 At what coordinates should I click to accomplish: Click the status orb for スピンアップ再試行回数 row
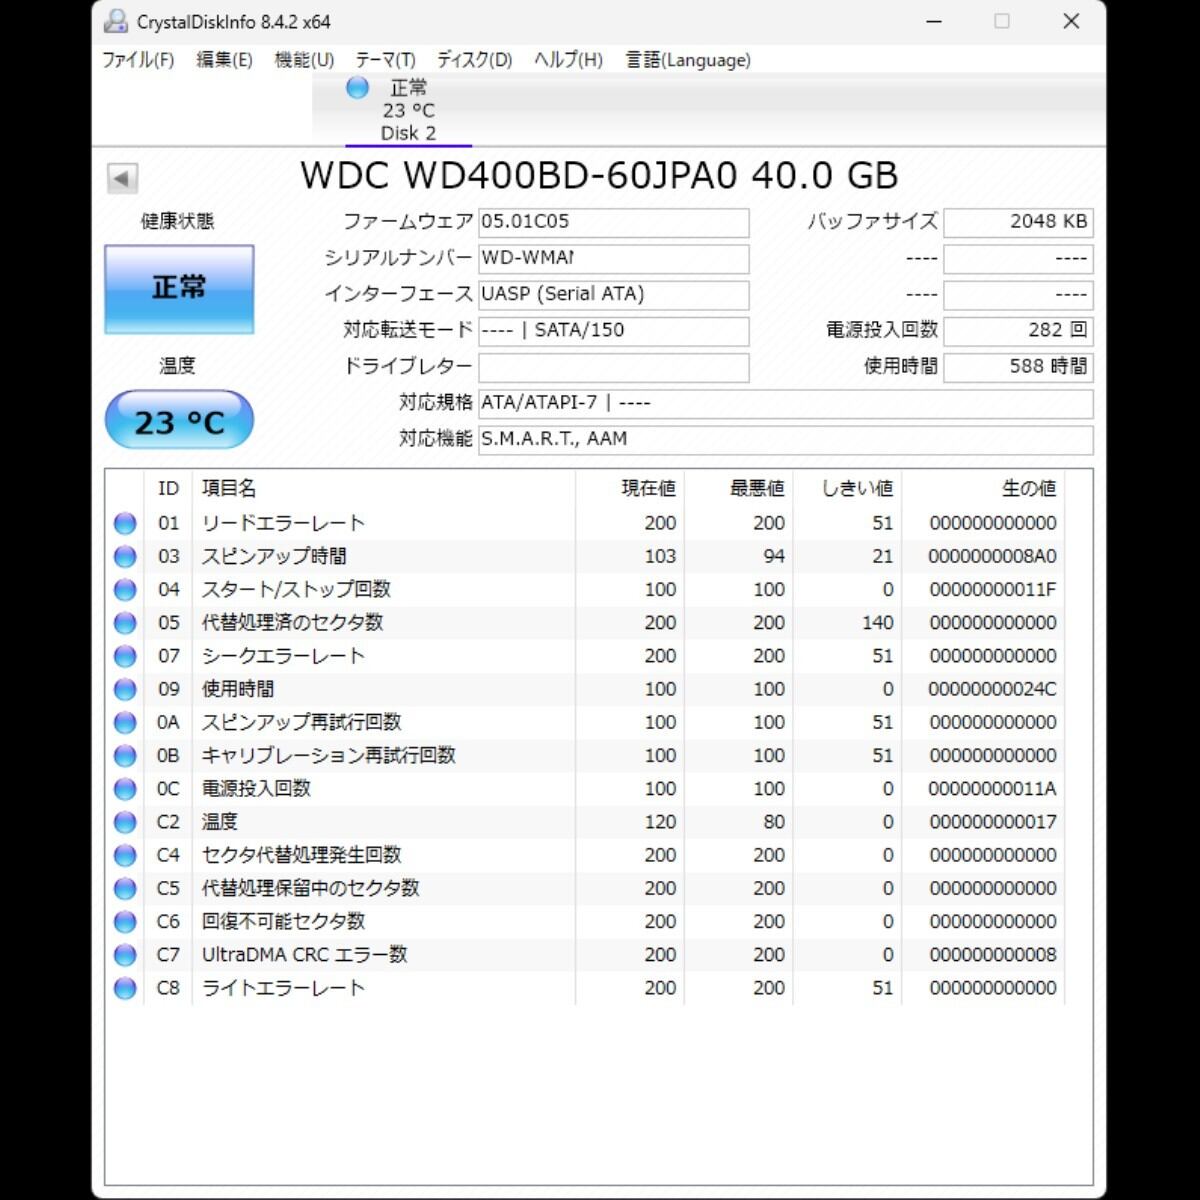125,722
